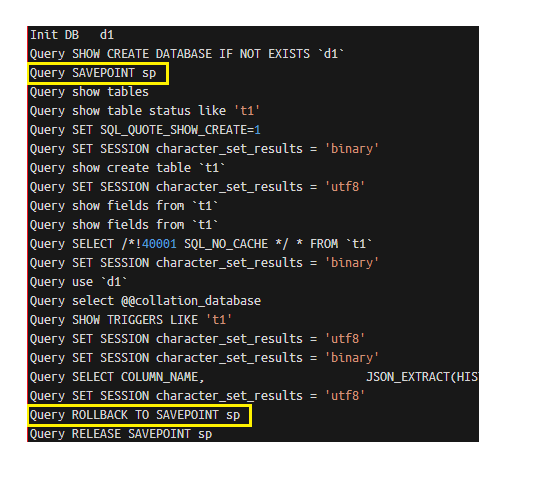Select the 'use `d1`' query line

(x=78, y=282)
